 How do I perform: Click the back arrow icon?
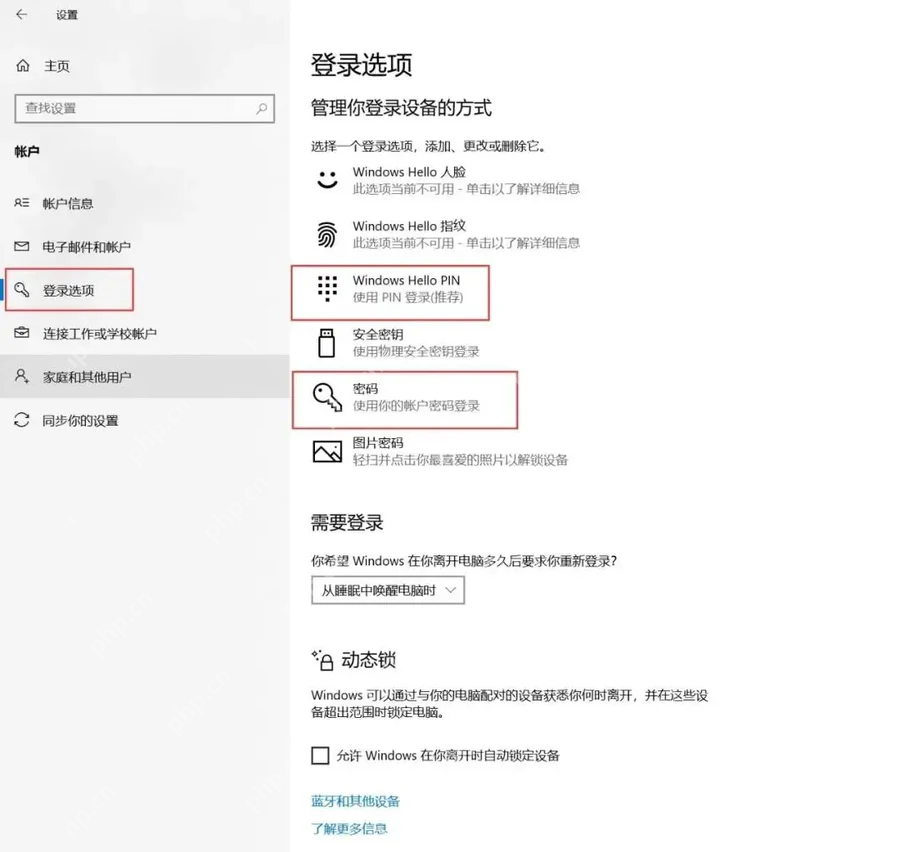[22, 14]
